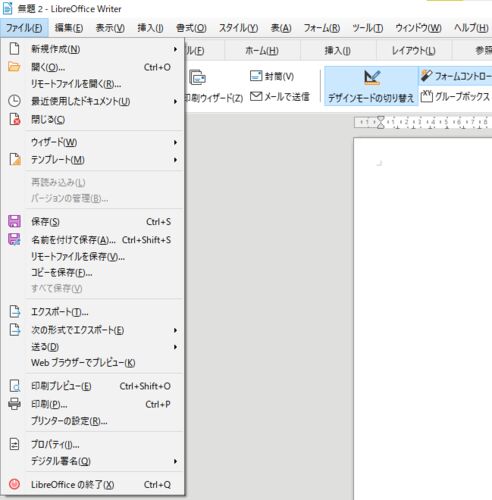Click the New document icon beside 新規作成
The image size is (492, 500).
click(x=14, y=49)
